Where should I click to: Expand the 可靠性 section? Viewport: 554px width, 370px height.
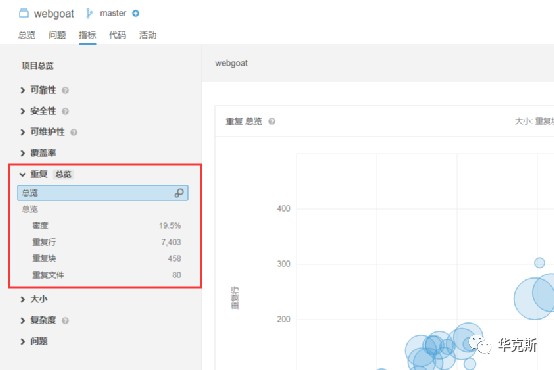pos(39,90)
